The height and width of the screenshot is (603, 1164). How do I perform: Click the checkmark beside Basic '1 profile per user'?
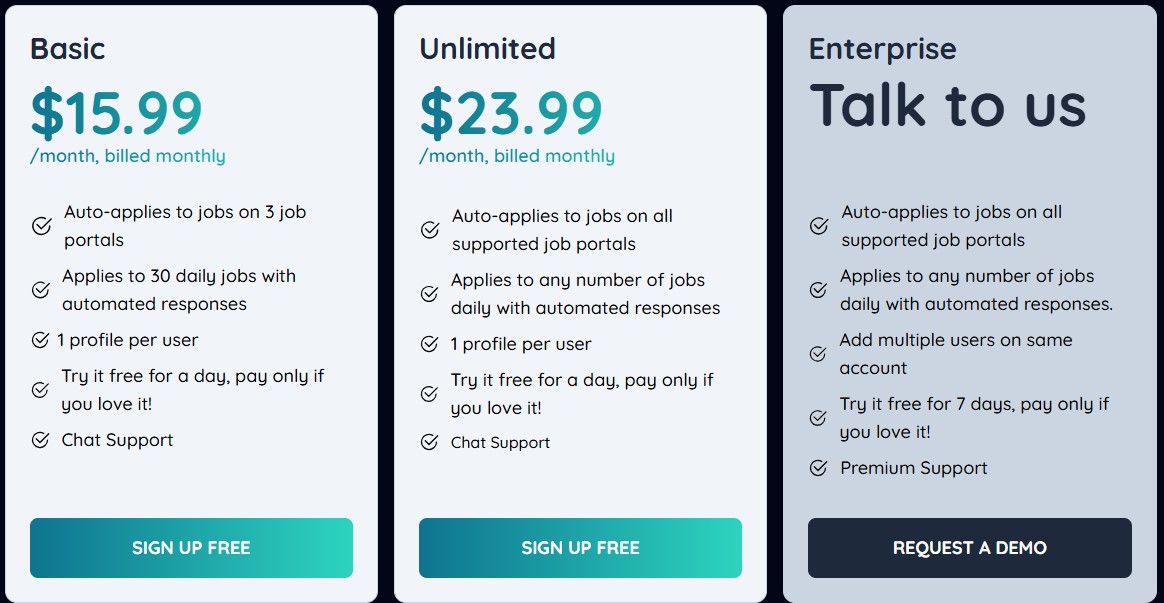(x=41, y=340)
